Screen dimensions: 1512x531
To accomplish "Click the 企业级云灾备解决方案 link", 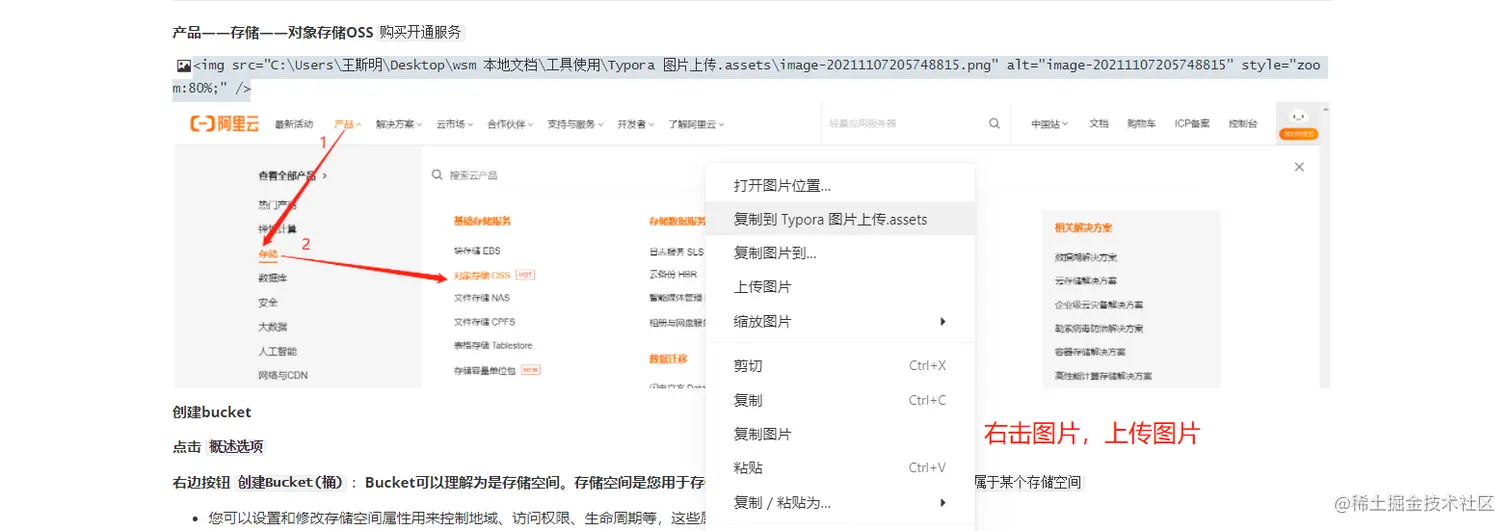I will point(1099,305).
